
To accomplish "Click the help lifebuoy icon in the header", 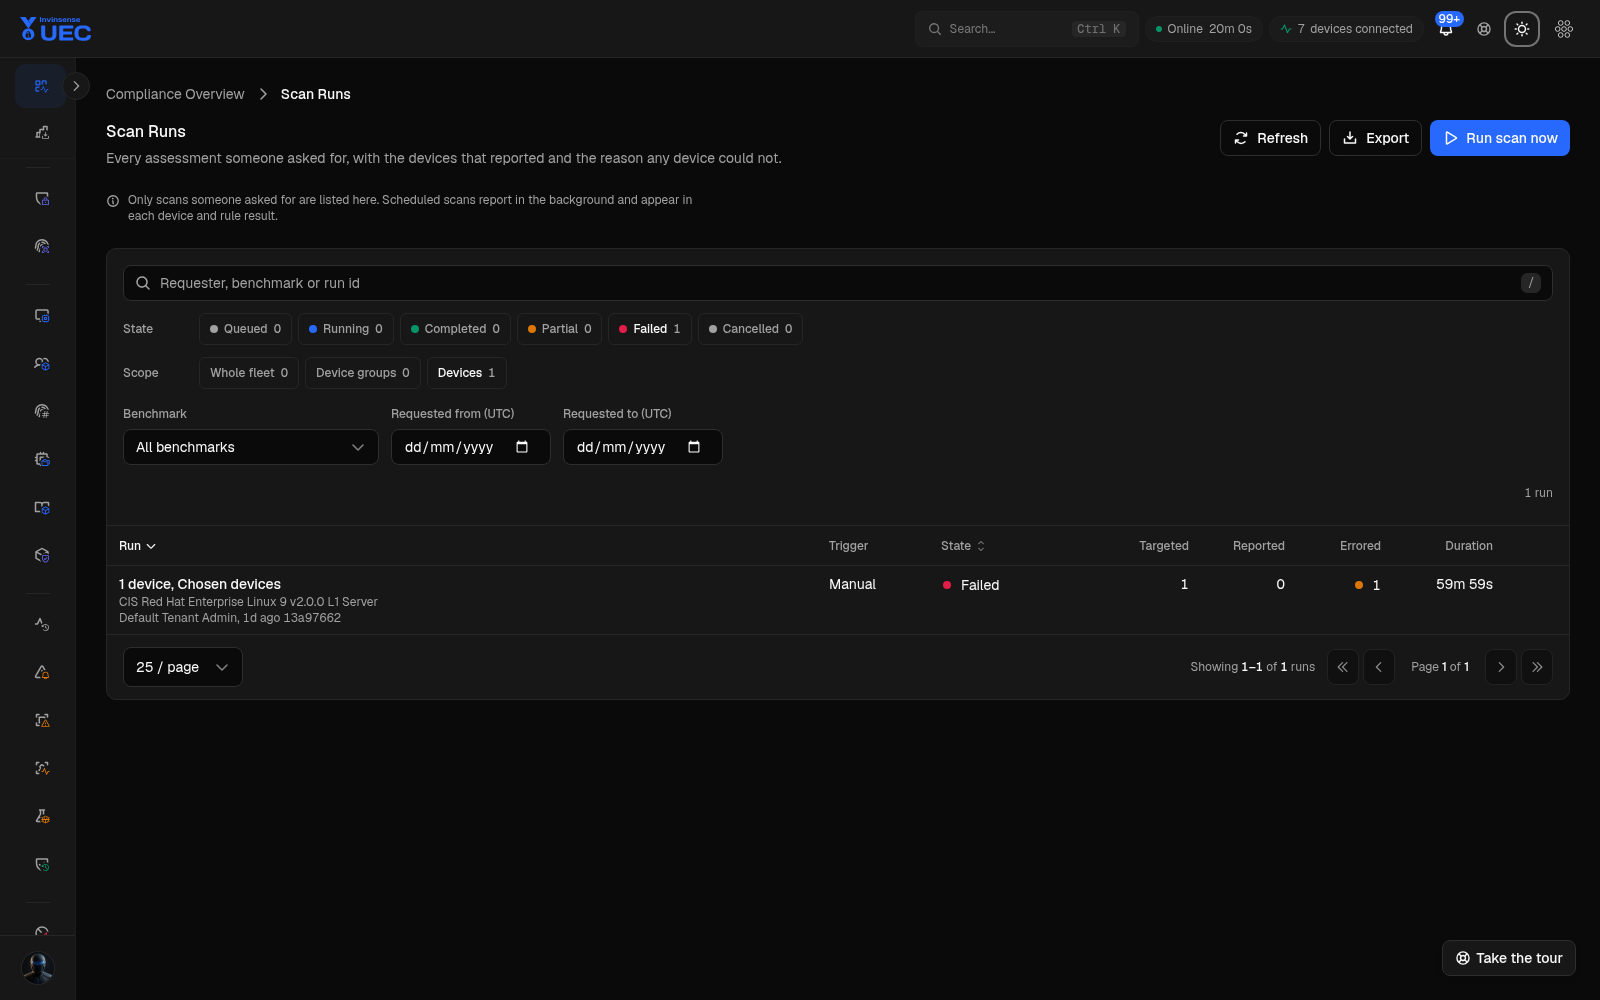I will point(1484,29).
